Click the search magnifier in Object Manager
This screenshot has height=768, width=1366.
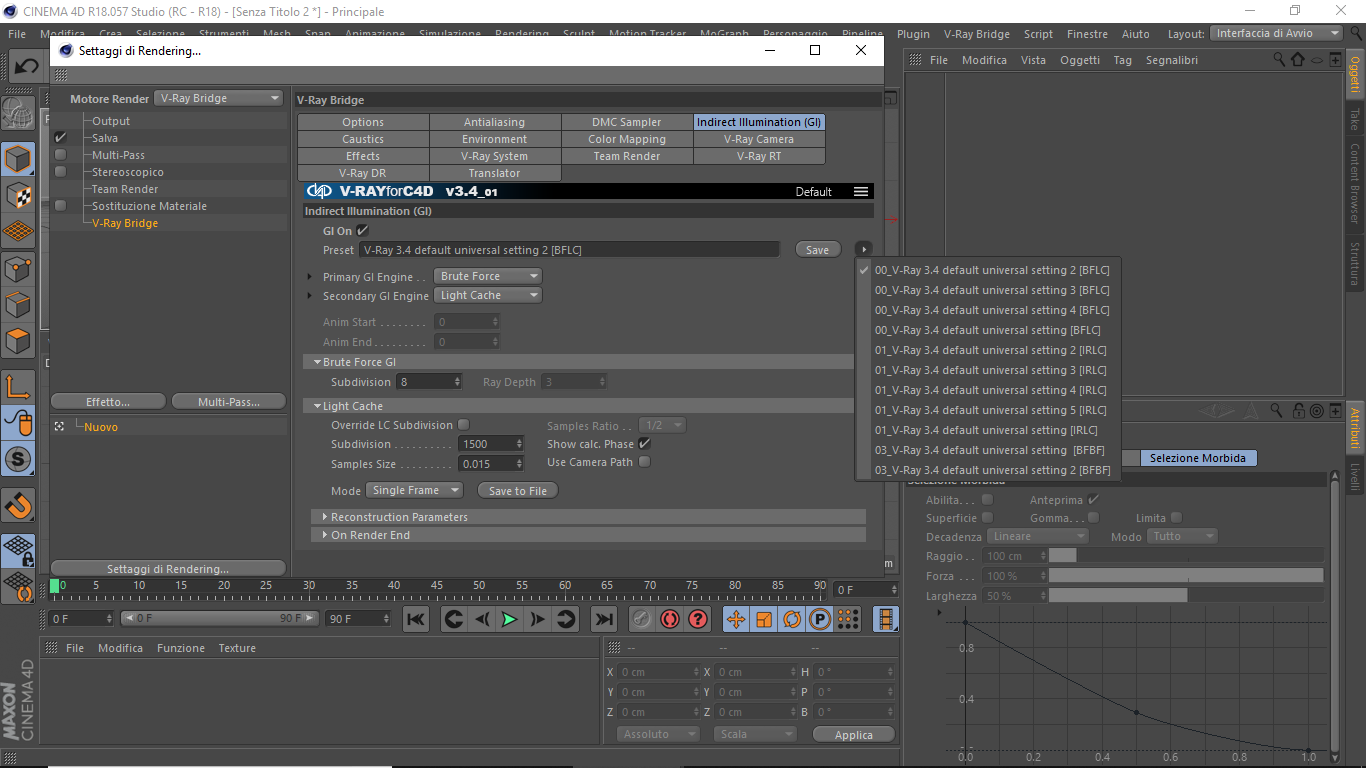tap(1280, 60)
